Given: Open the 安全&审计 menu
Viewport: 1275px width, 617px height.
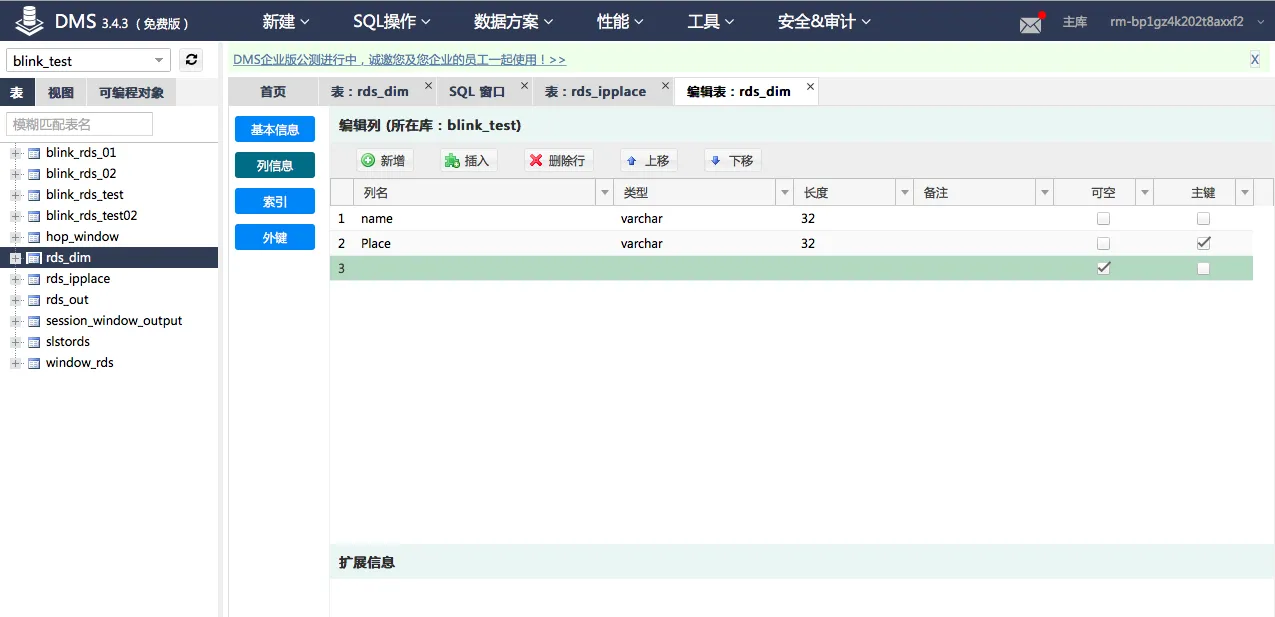Looking at the screenshot, I should click(x=825, y=21).
